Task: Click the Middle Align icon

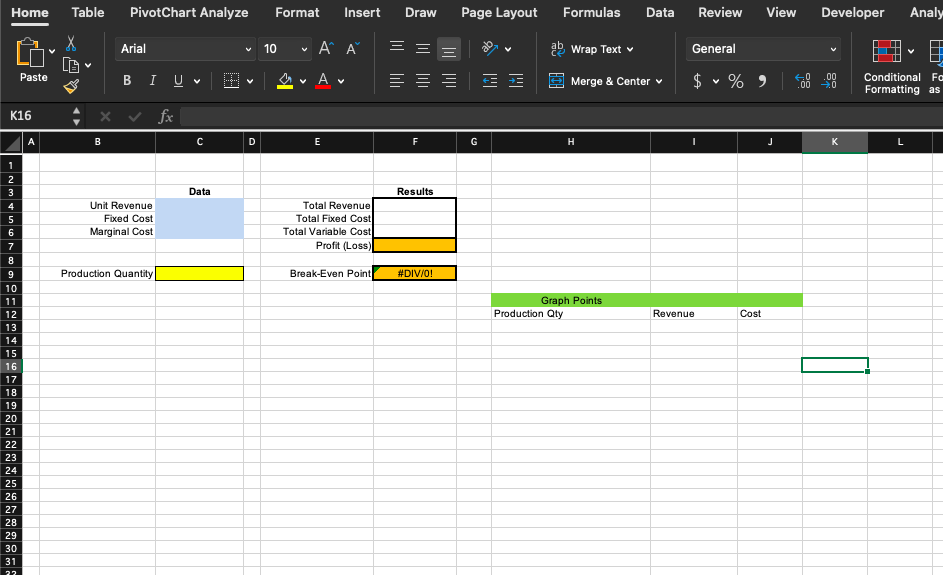Action: (423, 49)
